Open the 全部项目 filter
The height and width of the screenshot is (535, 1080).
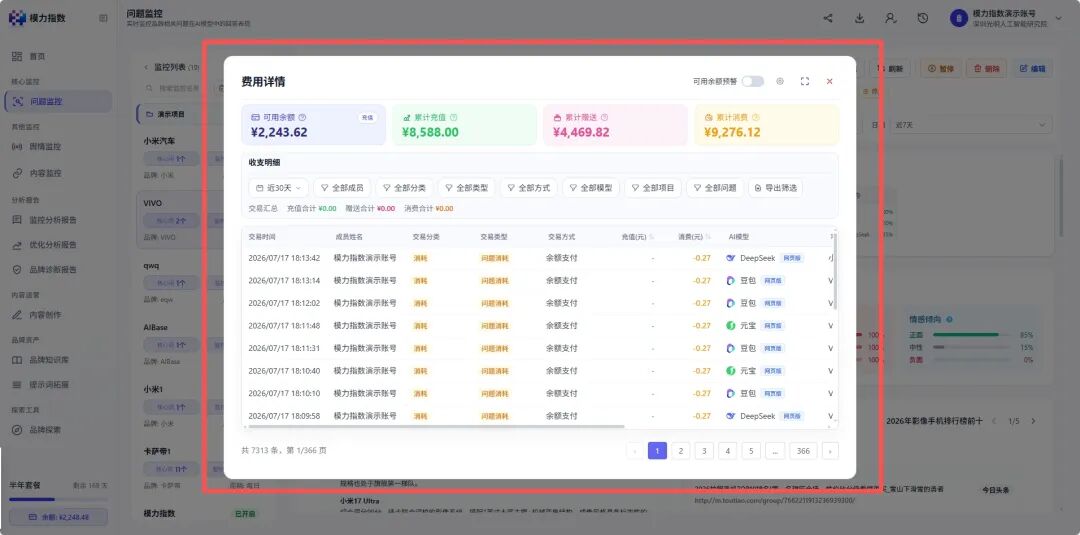(x=653, y=188)
